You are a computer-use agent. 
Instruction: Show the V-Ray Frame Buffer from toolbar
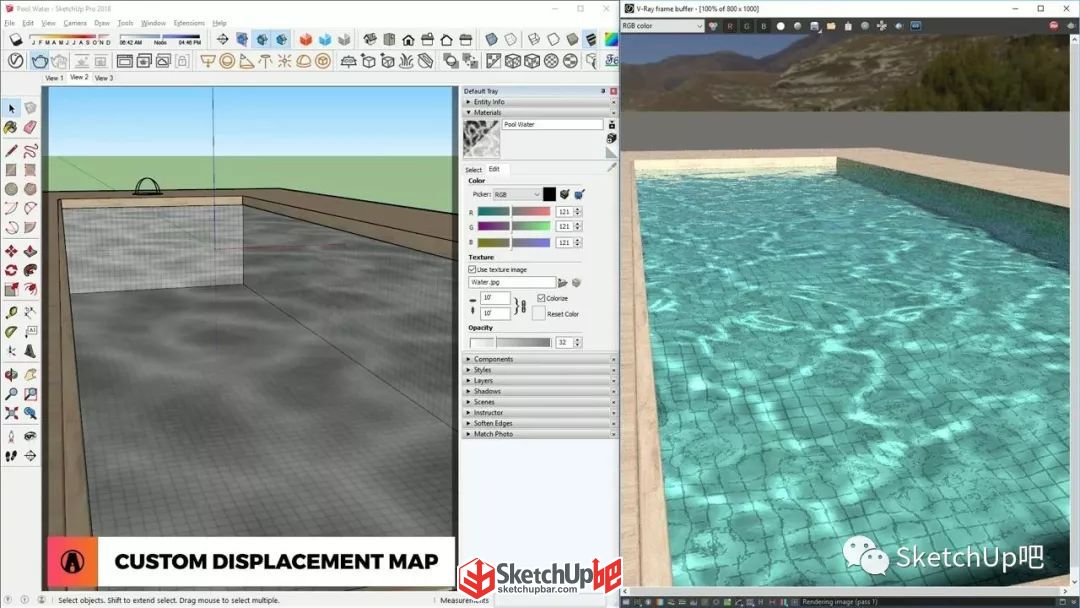tap(125, 61)
